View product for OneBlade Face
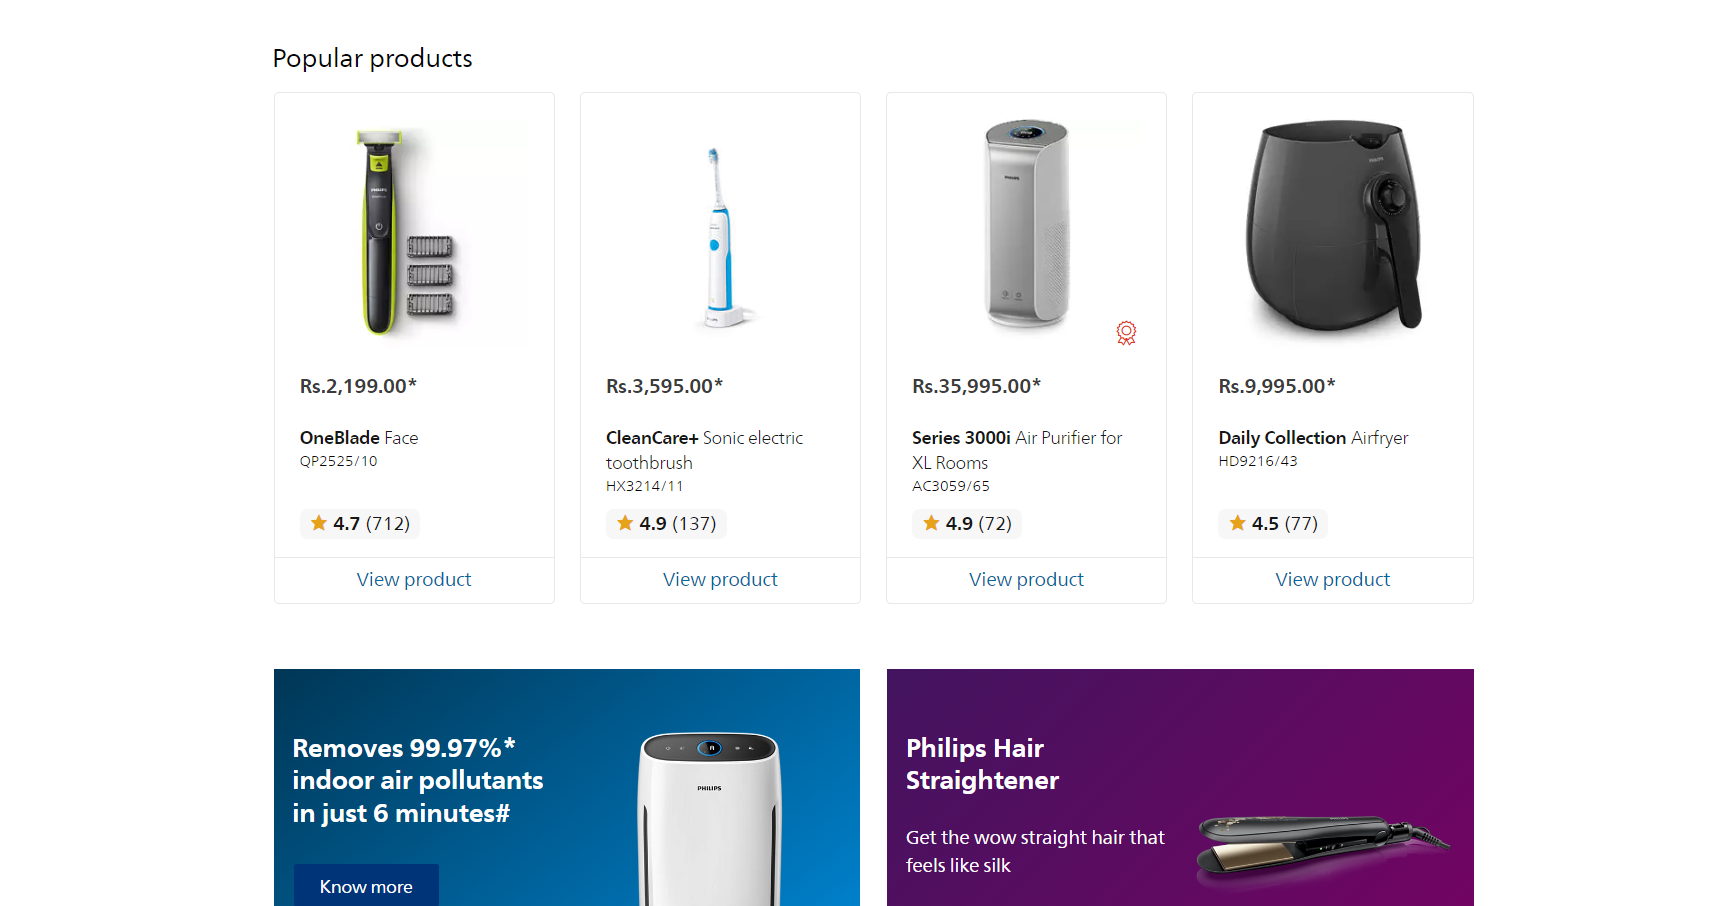 pyautogui.click(x=414, y=580)
